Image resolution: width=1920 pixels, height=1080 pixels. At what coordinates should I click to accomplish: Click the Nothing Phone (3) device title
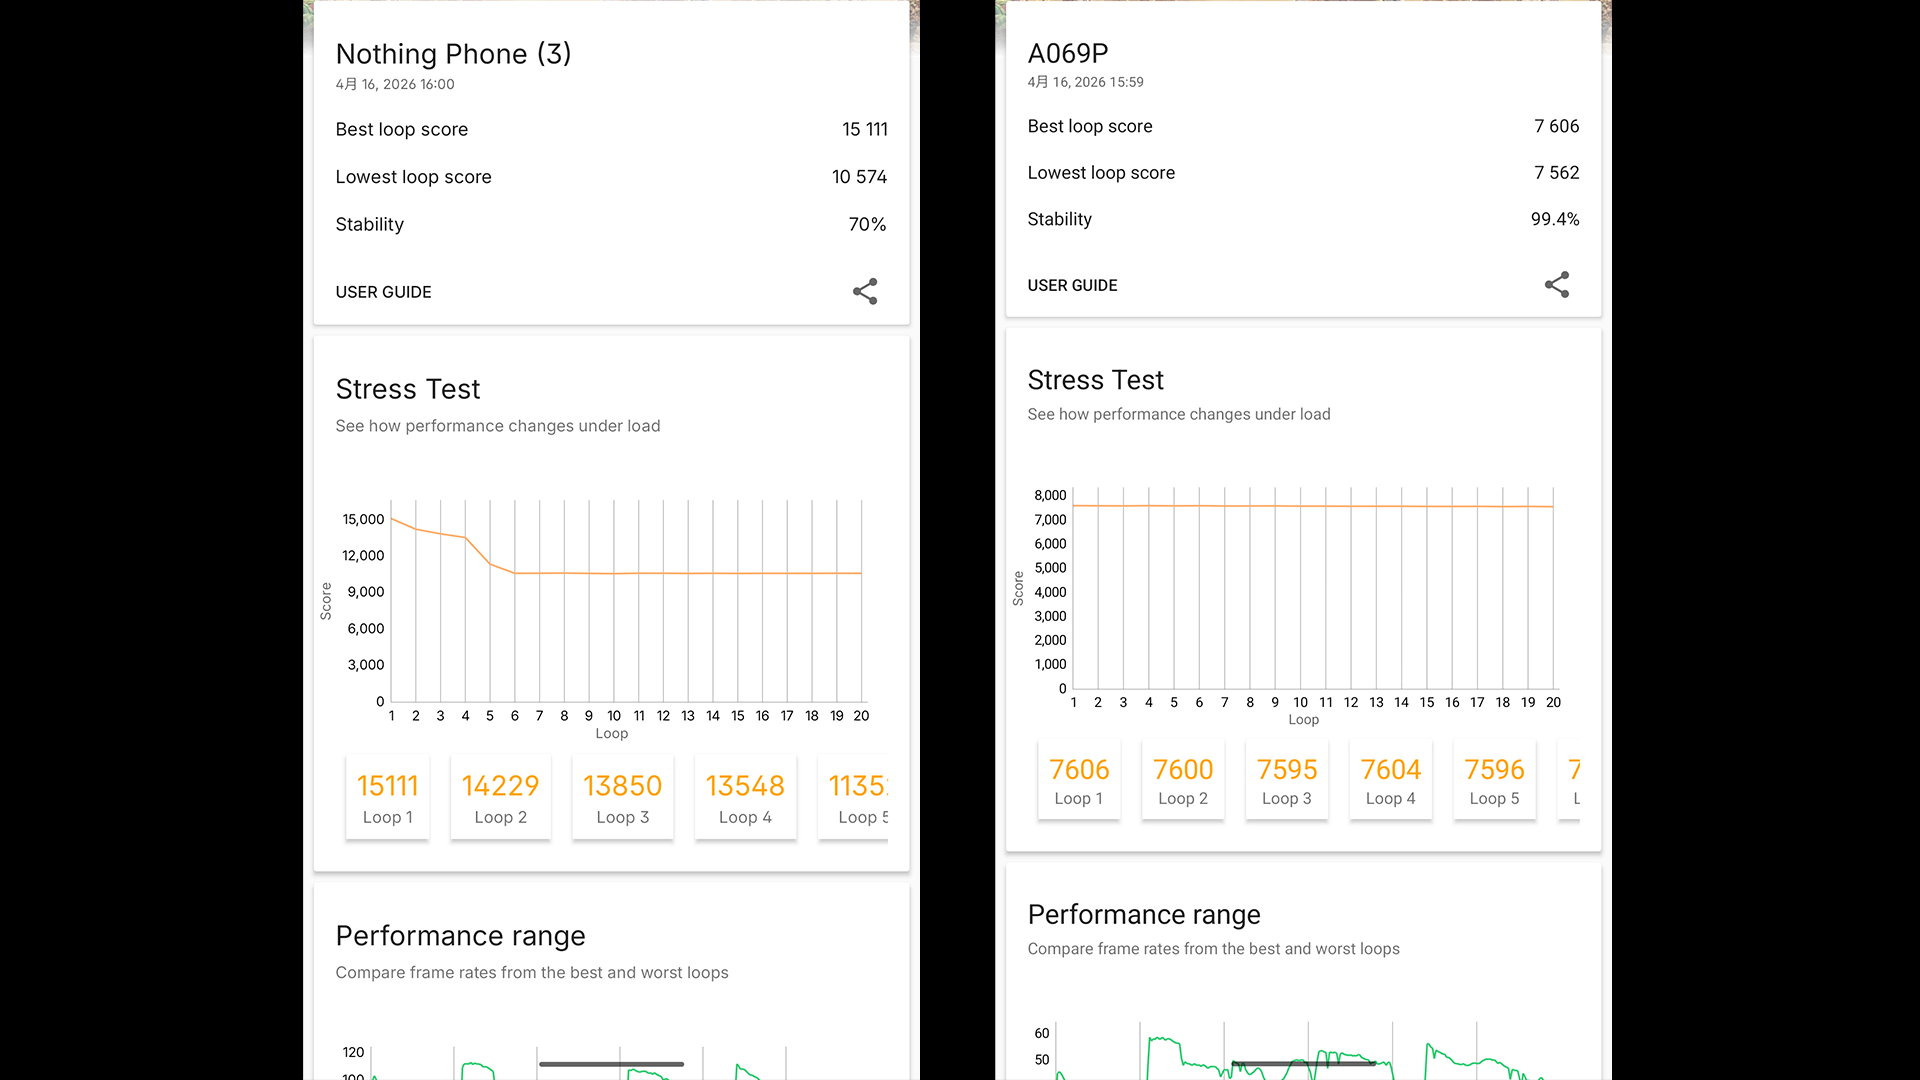453,54
